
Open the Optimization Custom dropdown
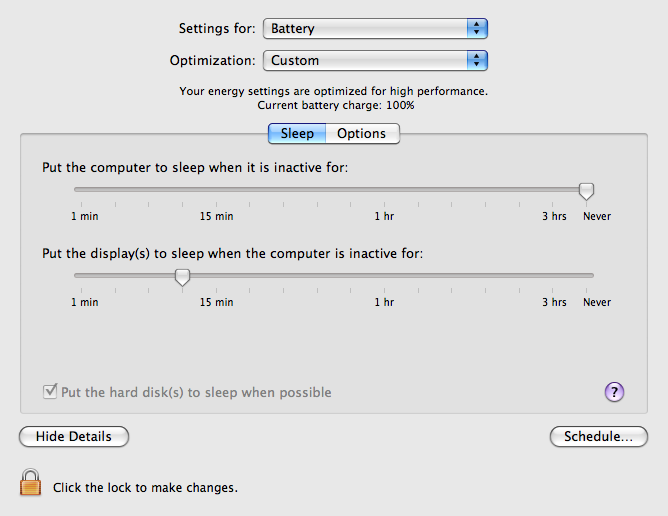click(375, 61)
